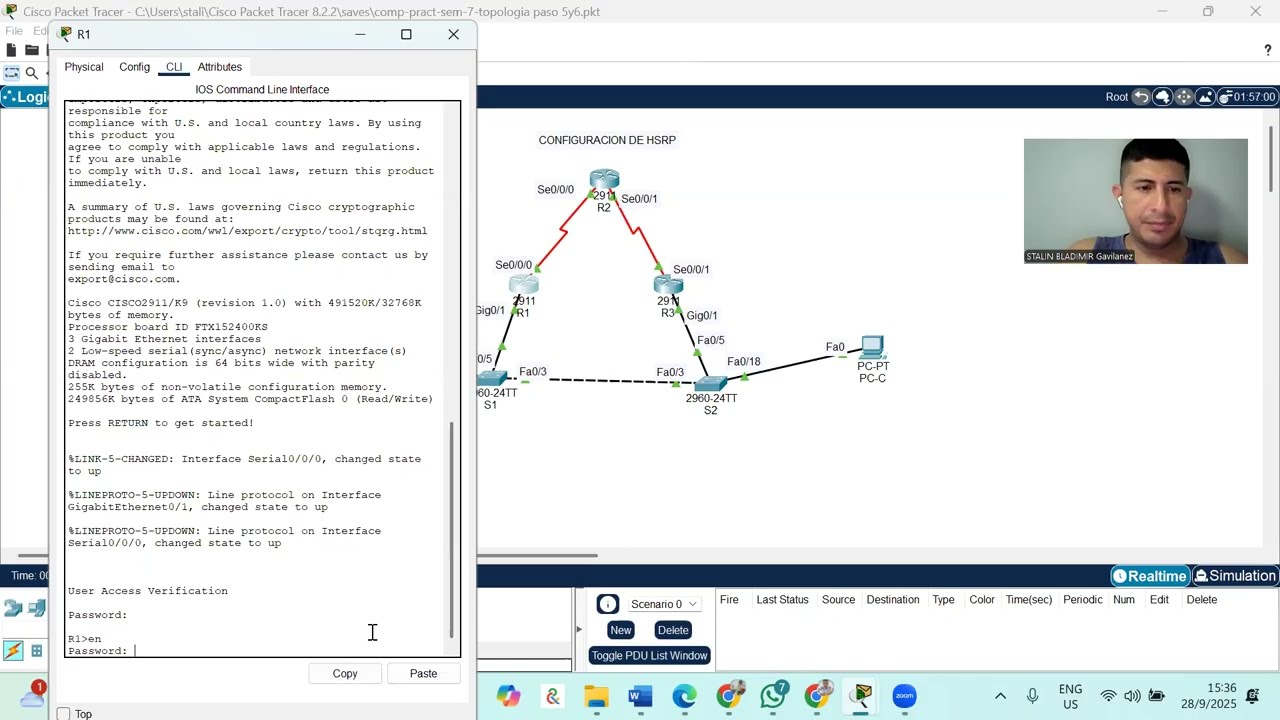Open Copilot from the taskbar
The image size is (1280, 720).
pyautogui.click(x=508, y=696)
